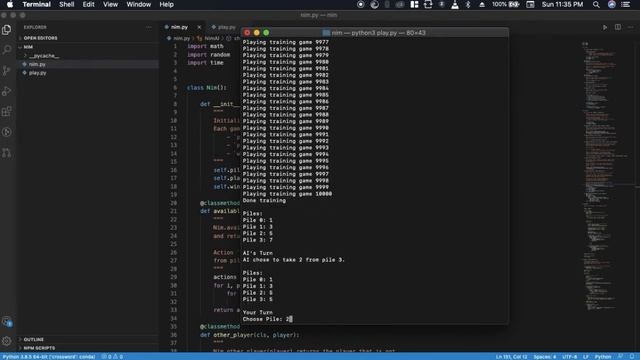Change the Python language mode in the status bar
Image resolution: width=640 pixels, height=360 pixels.
pos(602,357)
